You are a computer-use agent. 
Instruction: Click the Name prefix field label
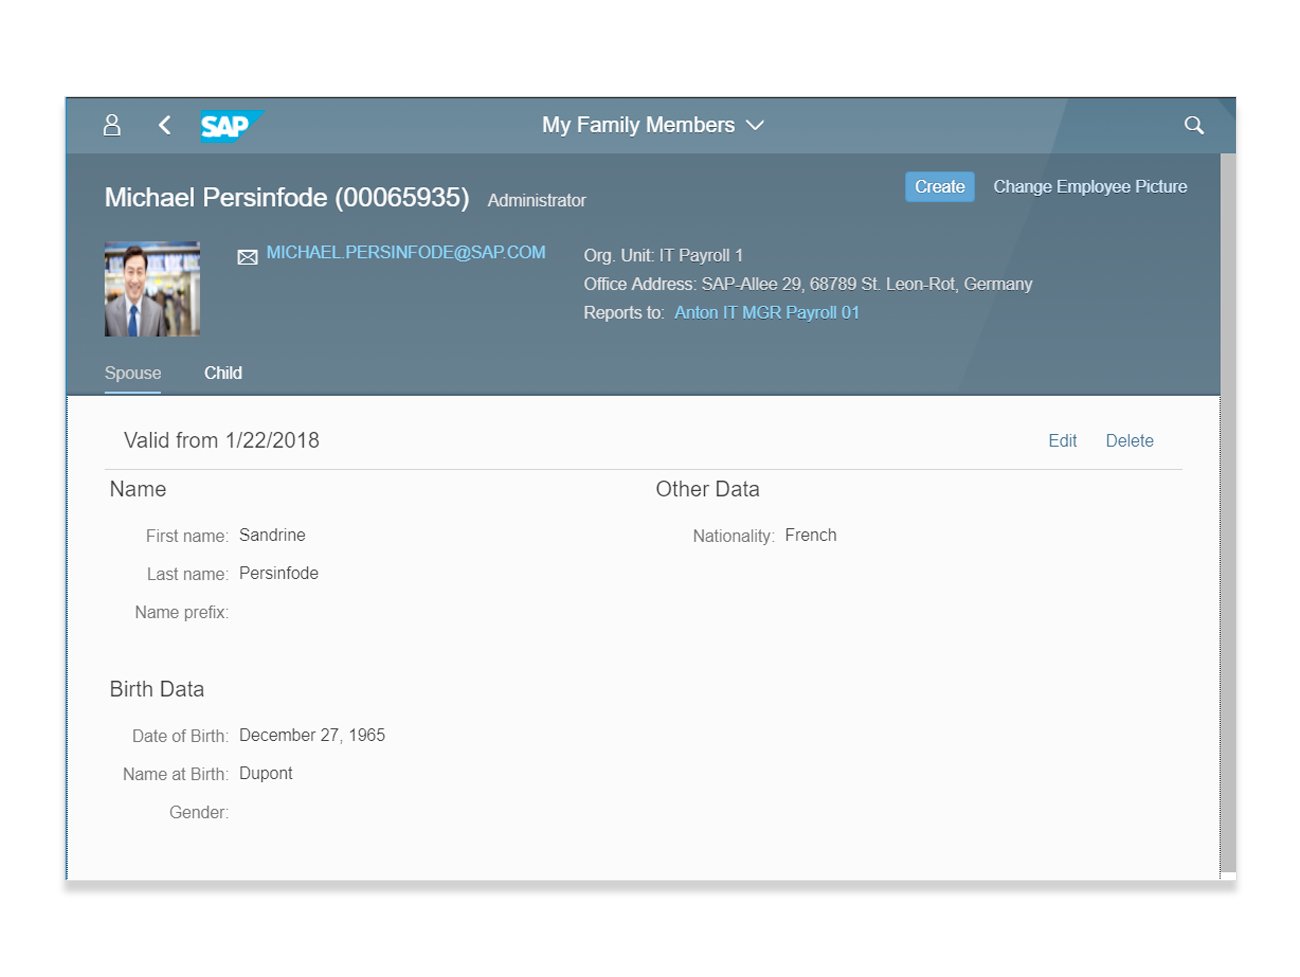click(x=182, y=612)
